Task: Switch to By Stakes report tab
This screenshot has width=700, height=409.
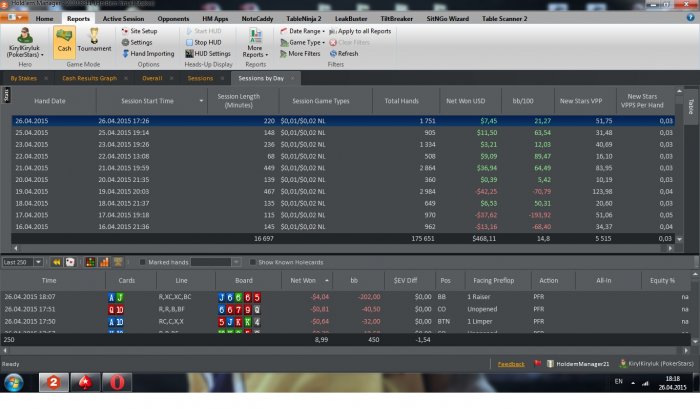Action: [24, 78]
